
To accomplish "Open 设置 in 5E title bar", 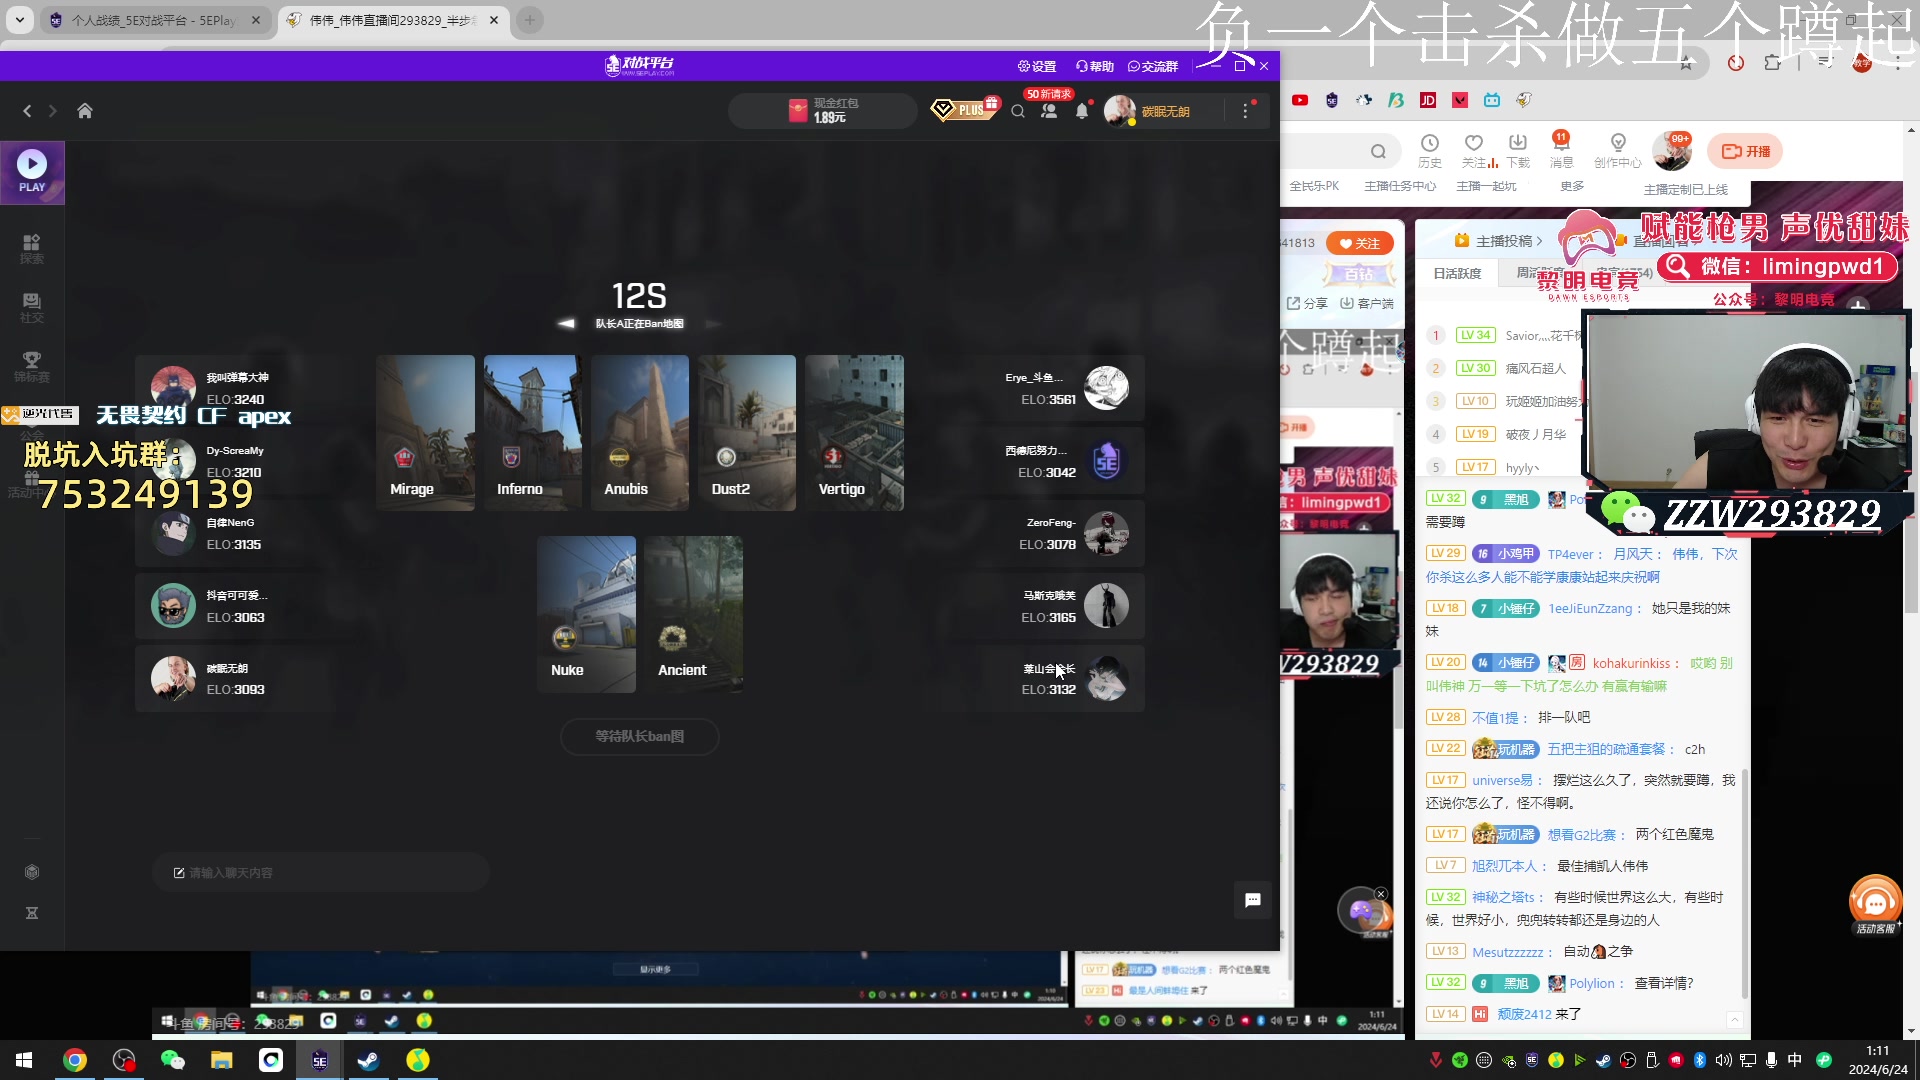I will (x=1037, y=66).
